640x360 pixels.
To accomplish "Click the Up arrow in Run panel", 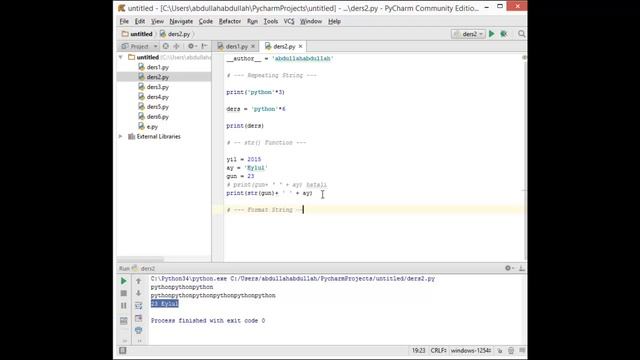I will (138, 281).
